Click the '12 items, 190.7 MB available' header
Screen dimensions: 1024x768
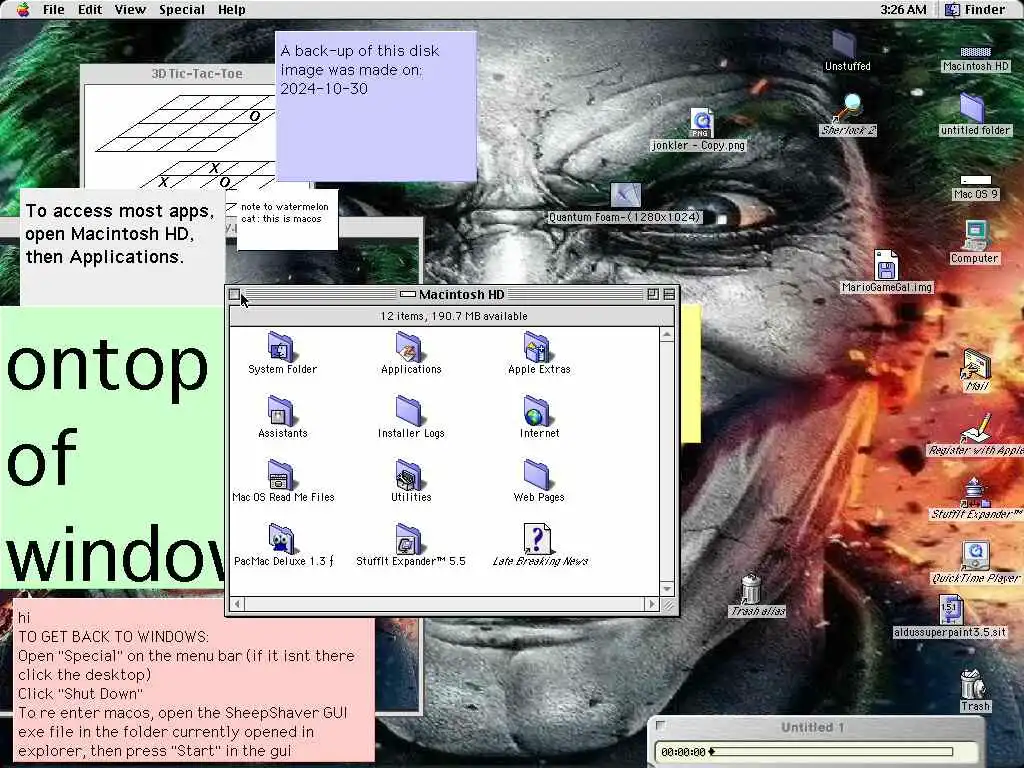(454, 316)
